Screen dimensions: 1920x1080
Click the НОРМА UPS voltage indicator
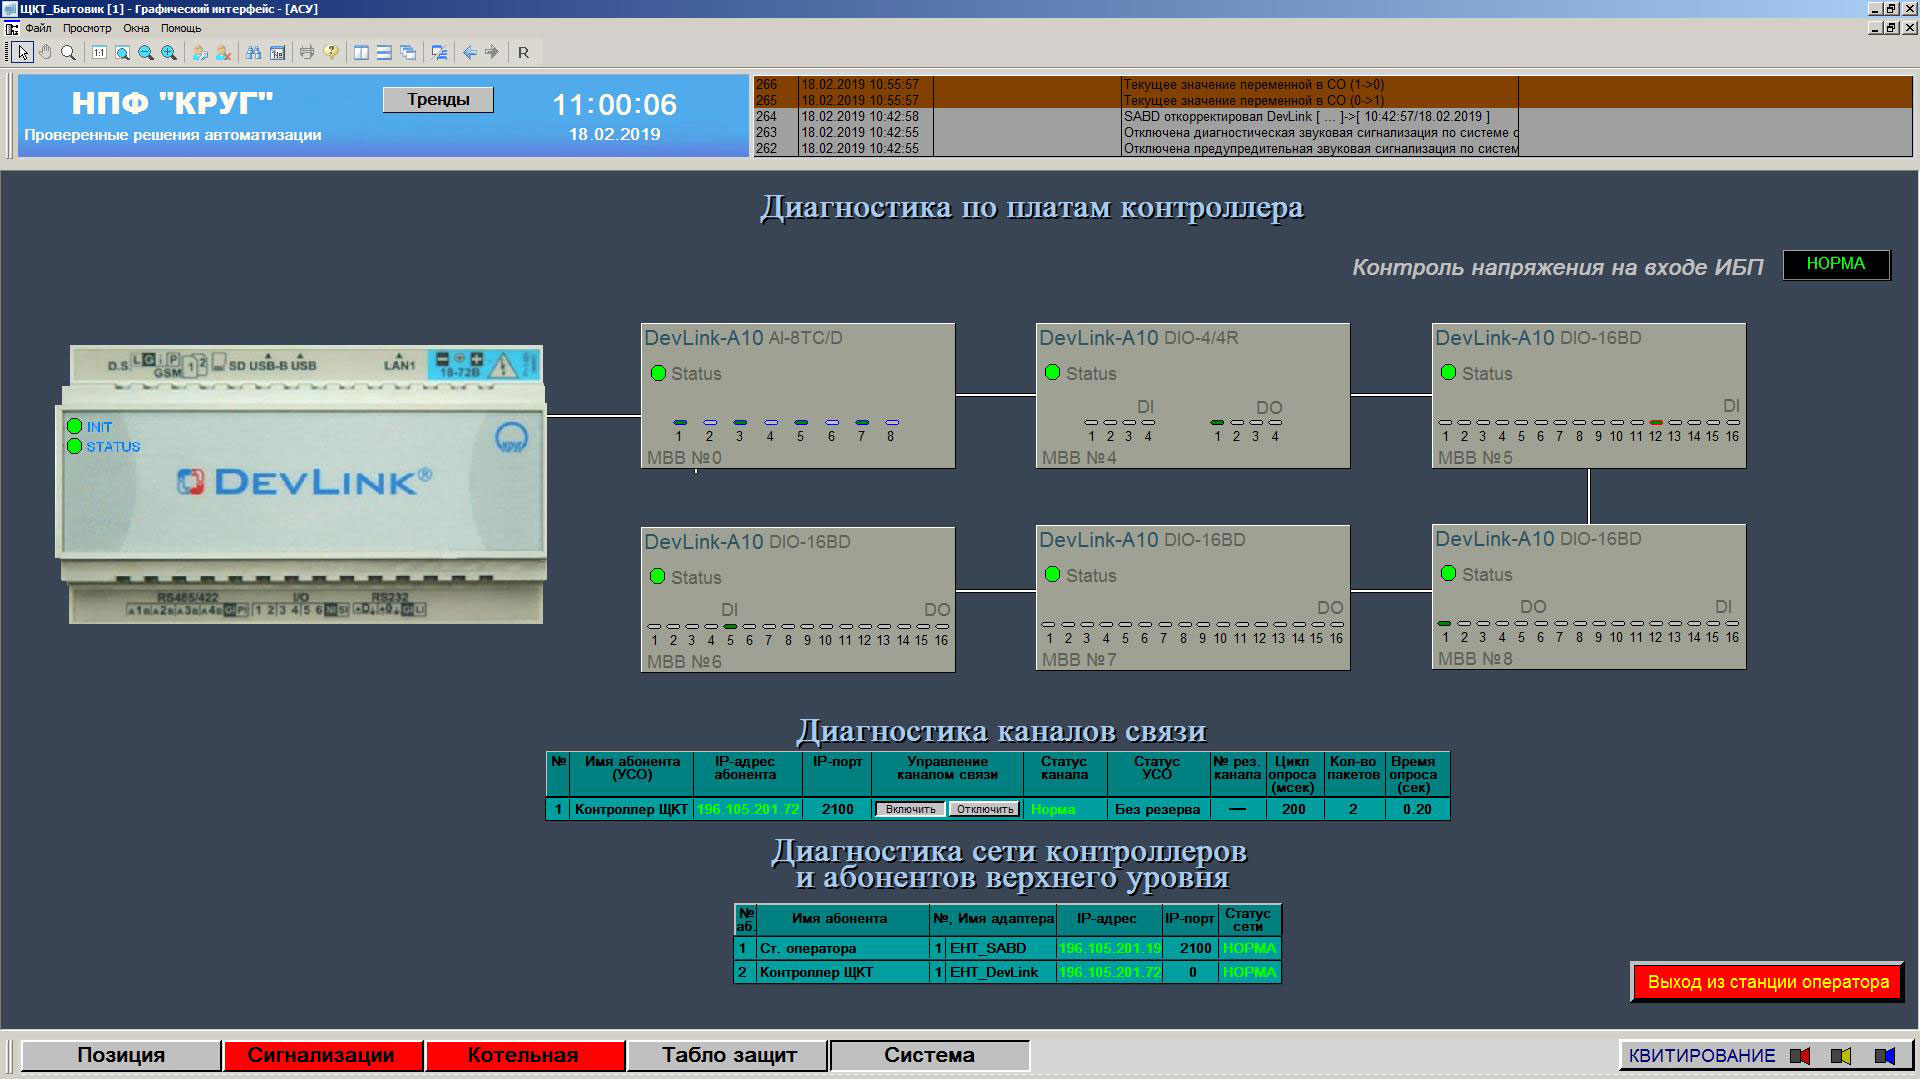1836,264
